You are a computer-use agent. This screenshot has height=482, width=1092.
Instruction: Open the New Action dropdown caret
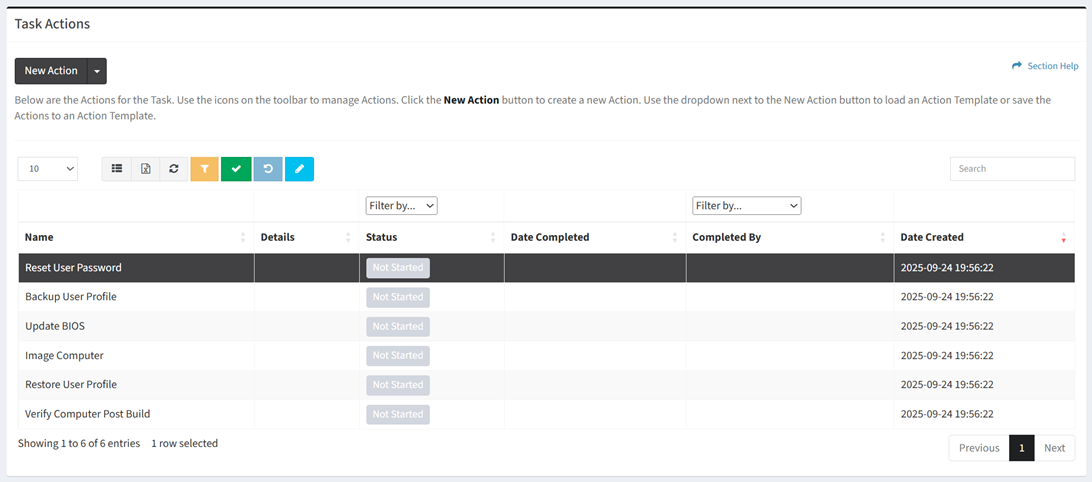97,71
